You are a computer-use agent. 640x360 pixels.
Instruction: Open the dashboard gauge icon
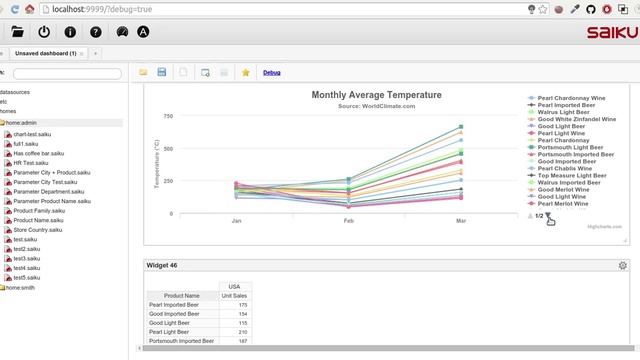[x=122, y=31]
